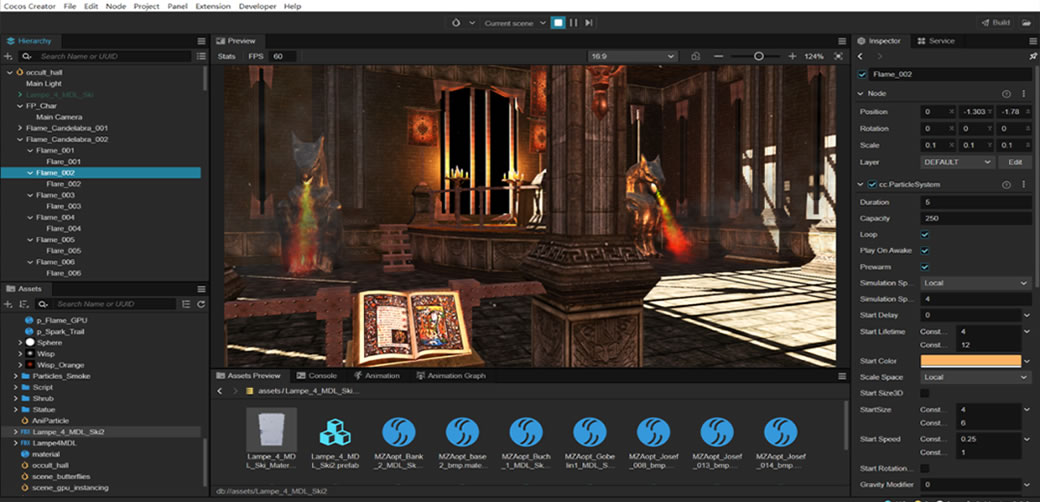Refresh the Assets panel
The width and height of the screenshot is (1040, 502).
pyautogui.click(x=201, y=304)
